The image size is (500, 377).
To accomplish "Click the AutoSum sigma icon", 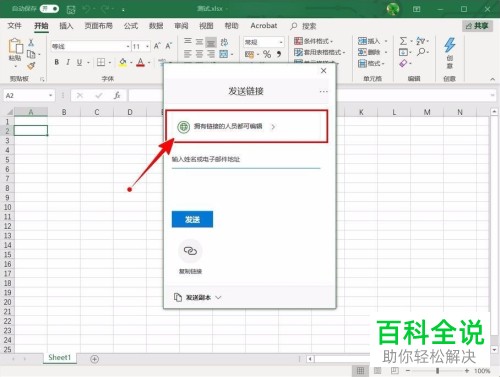I will point(403,41).
